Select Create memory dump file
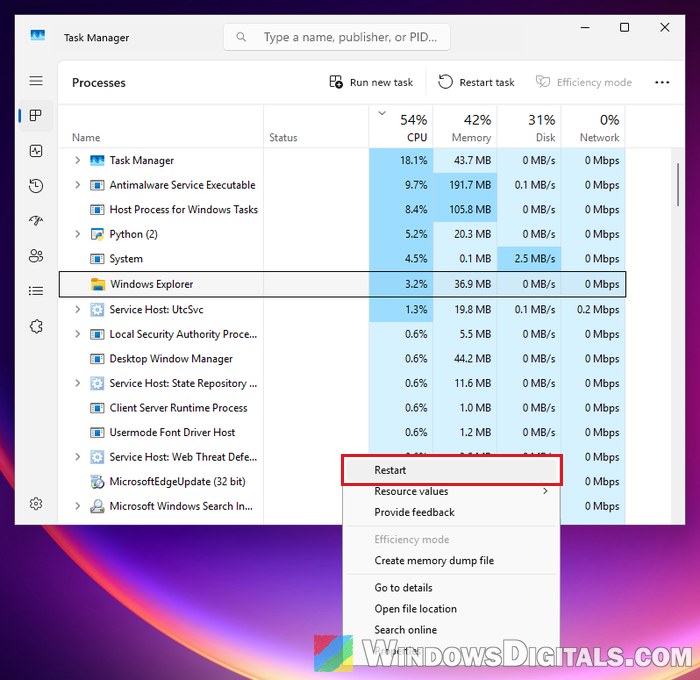The image size is (700, 680). 451,560
